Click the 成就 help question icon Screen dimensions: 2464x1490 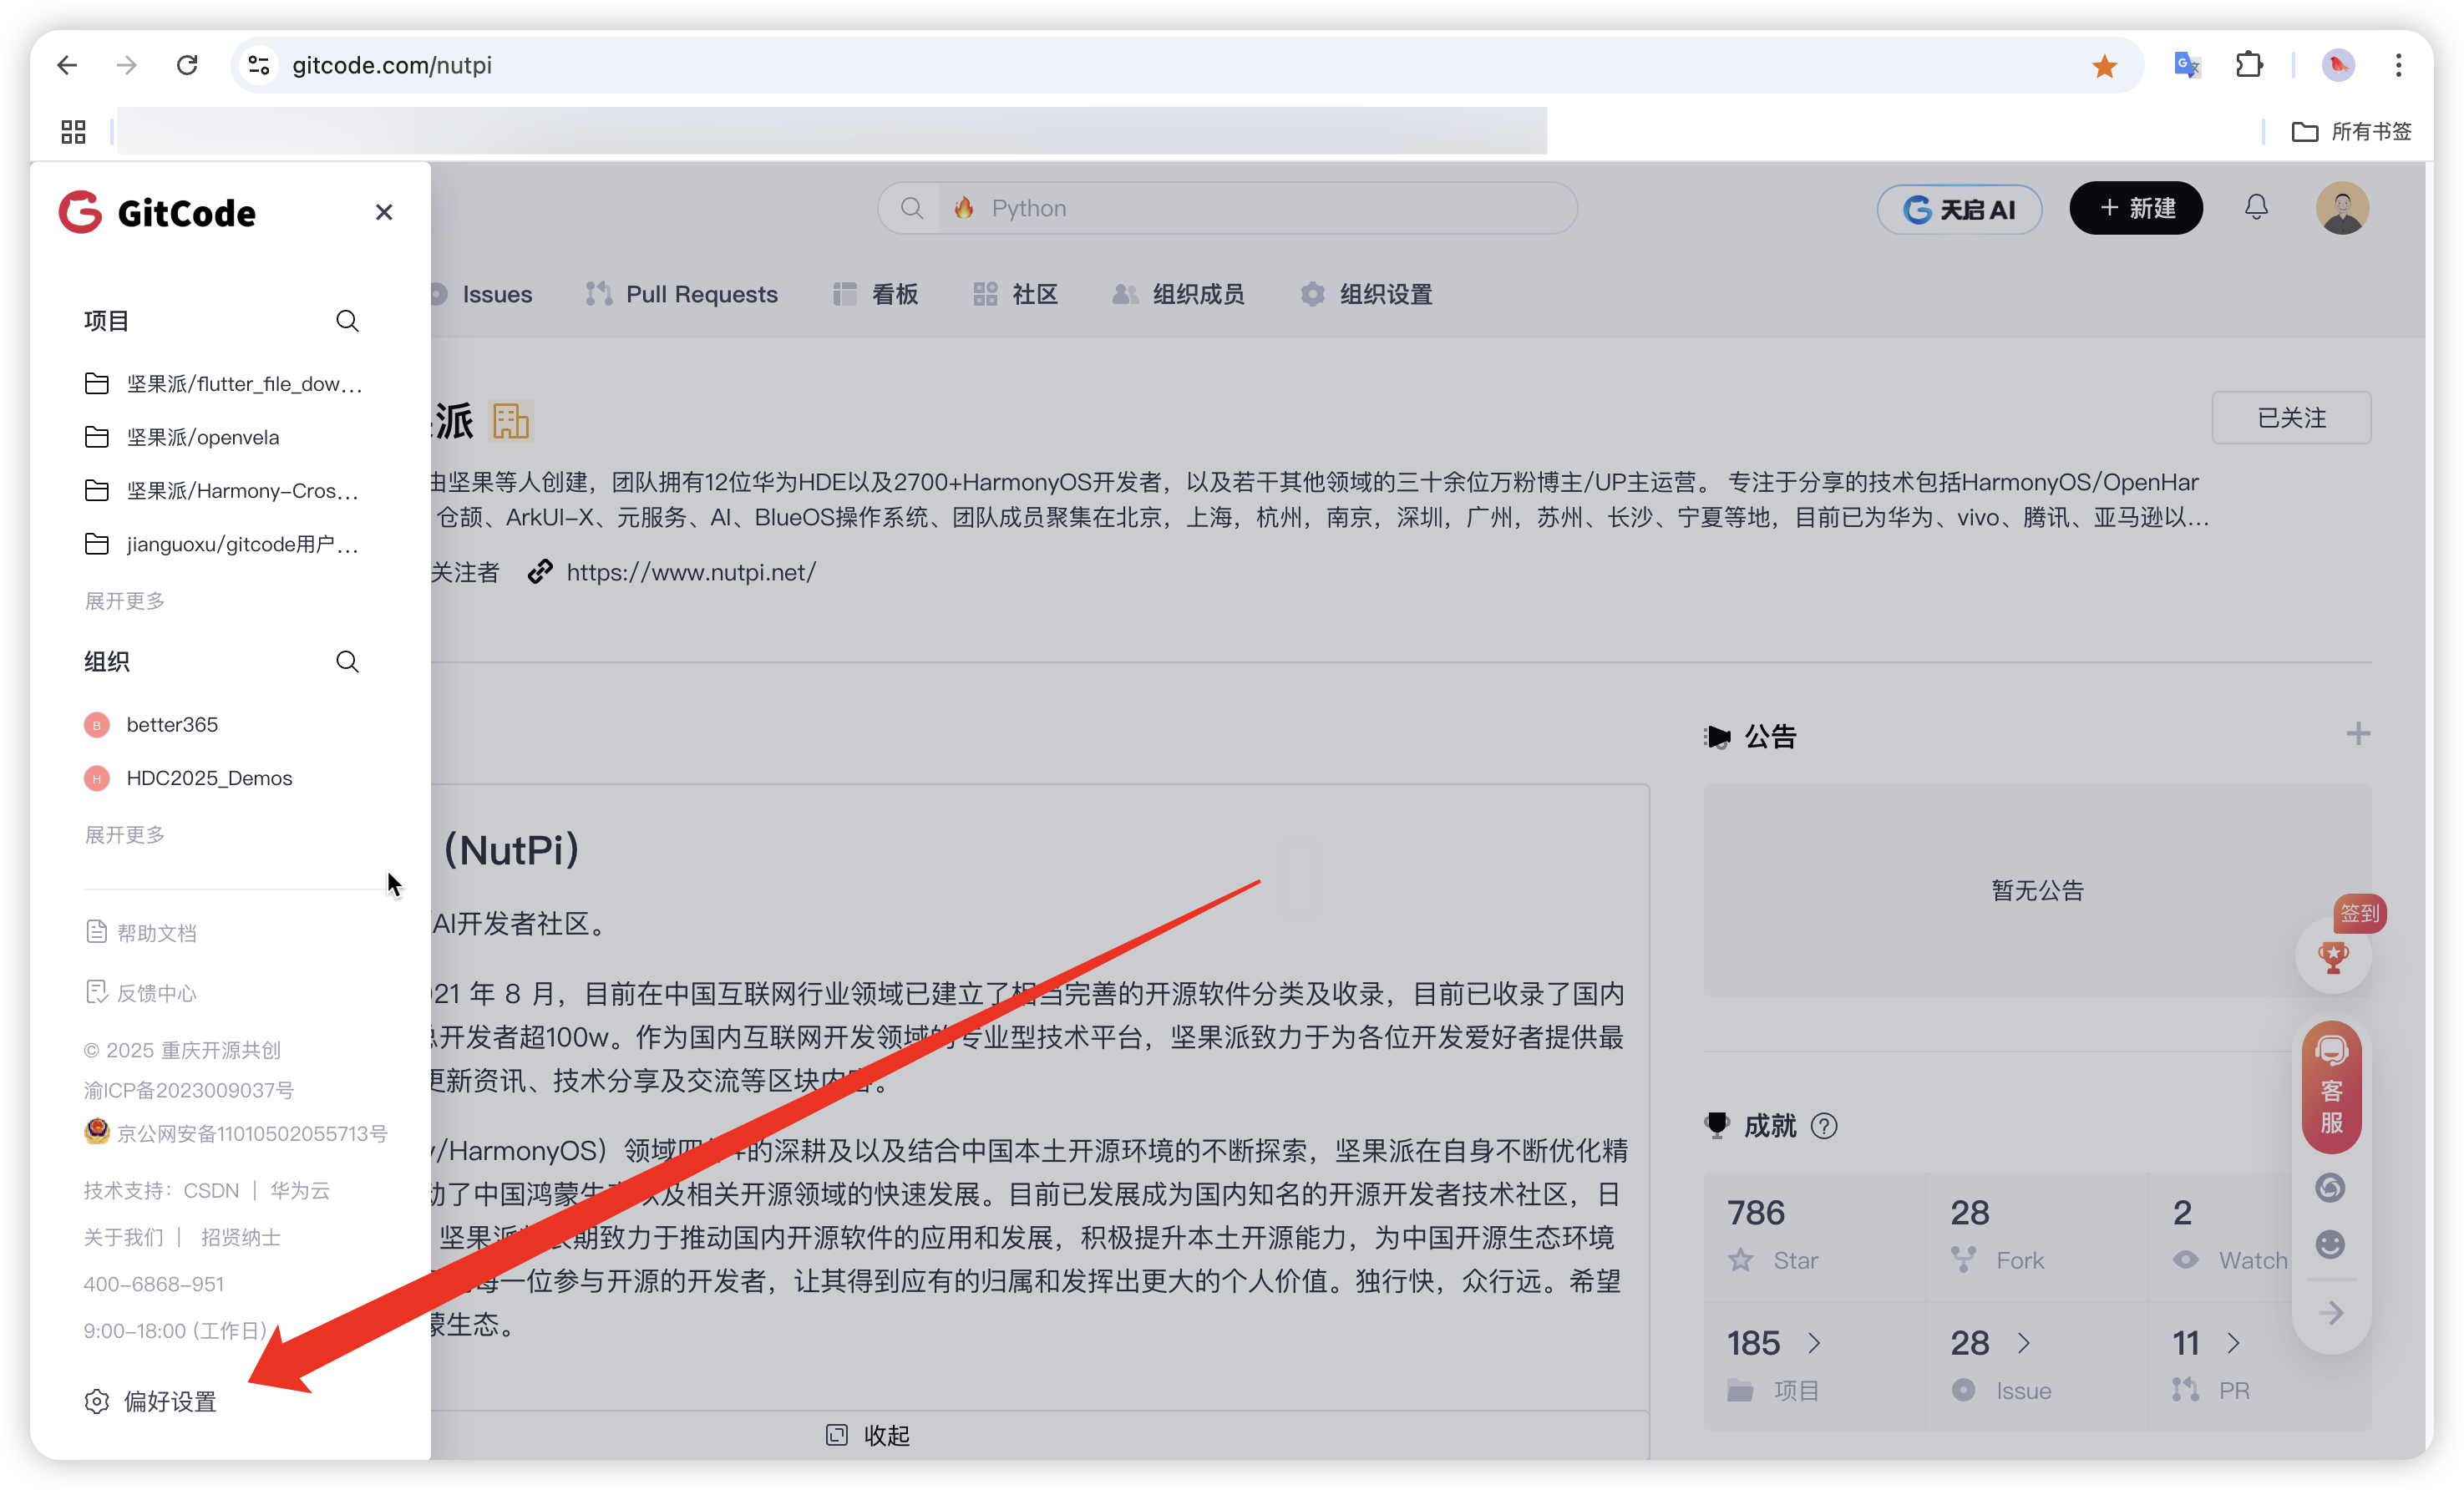coord(1824,1126)
